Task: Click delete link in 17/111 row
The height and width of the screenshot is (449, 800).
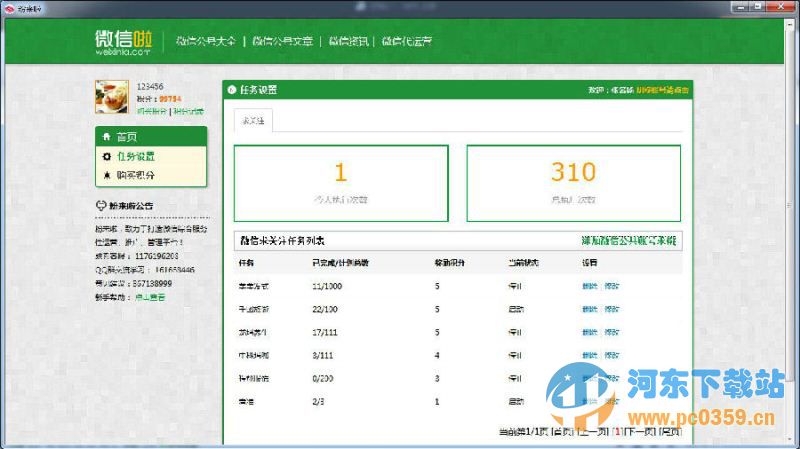Action: [589, 332]
